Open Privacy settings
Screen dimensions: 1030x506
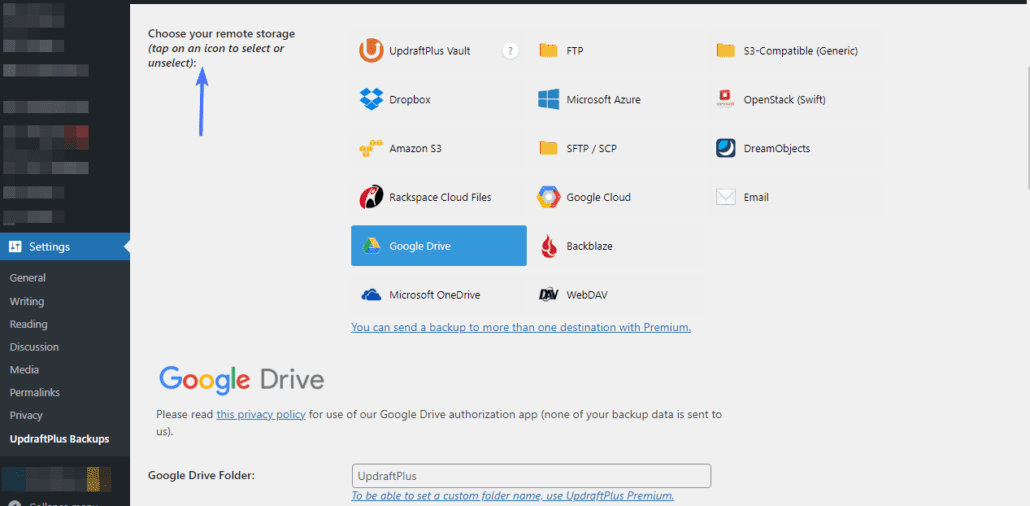point(26,415)
